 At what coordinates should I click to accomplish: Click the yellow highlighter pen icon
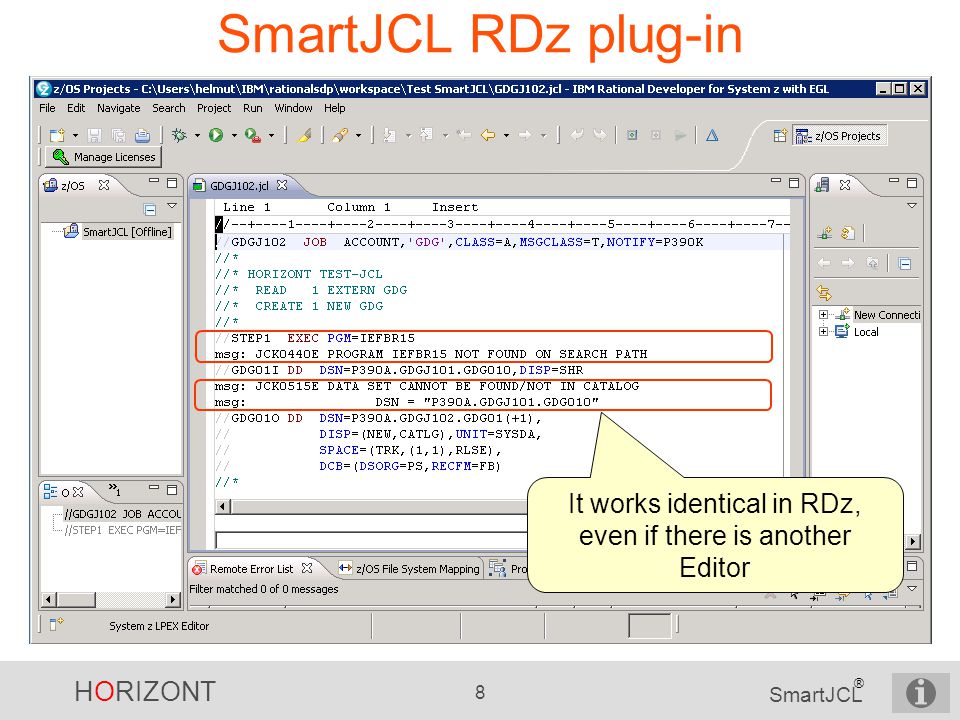(x=304, y=135)
